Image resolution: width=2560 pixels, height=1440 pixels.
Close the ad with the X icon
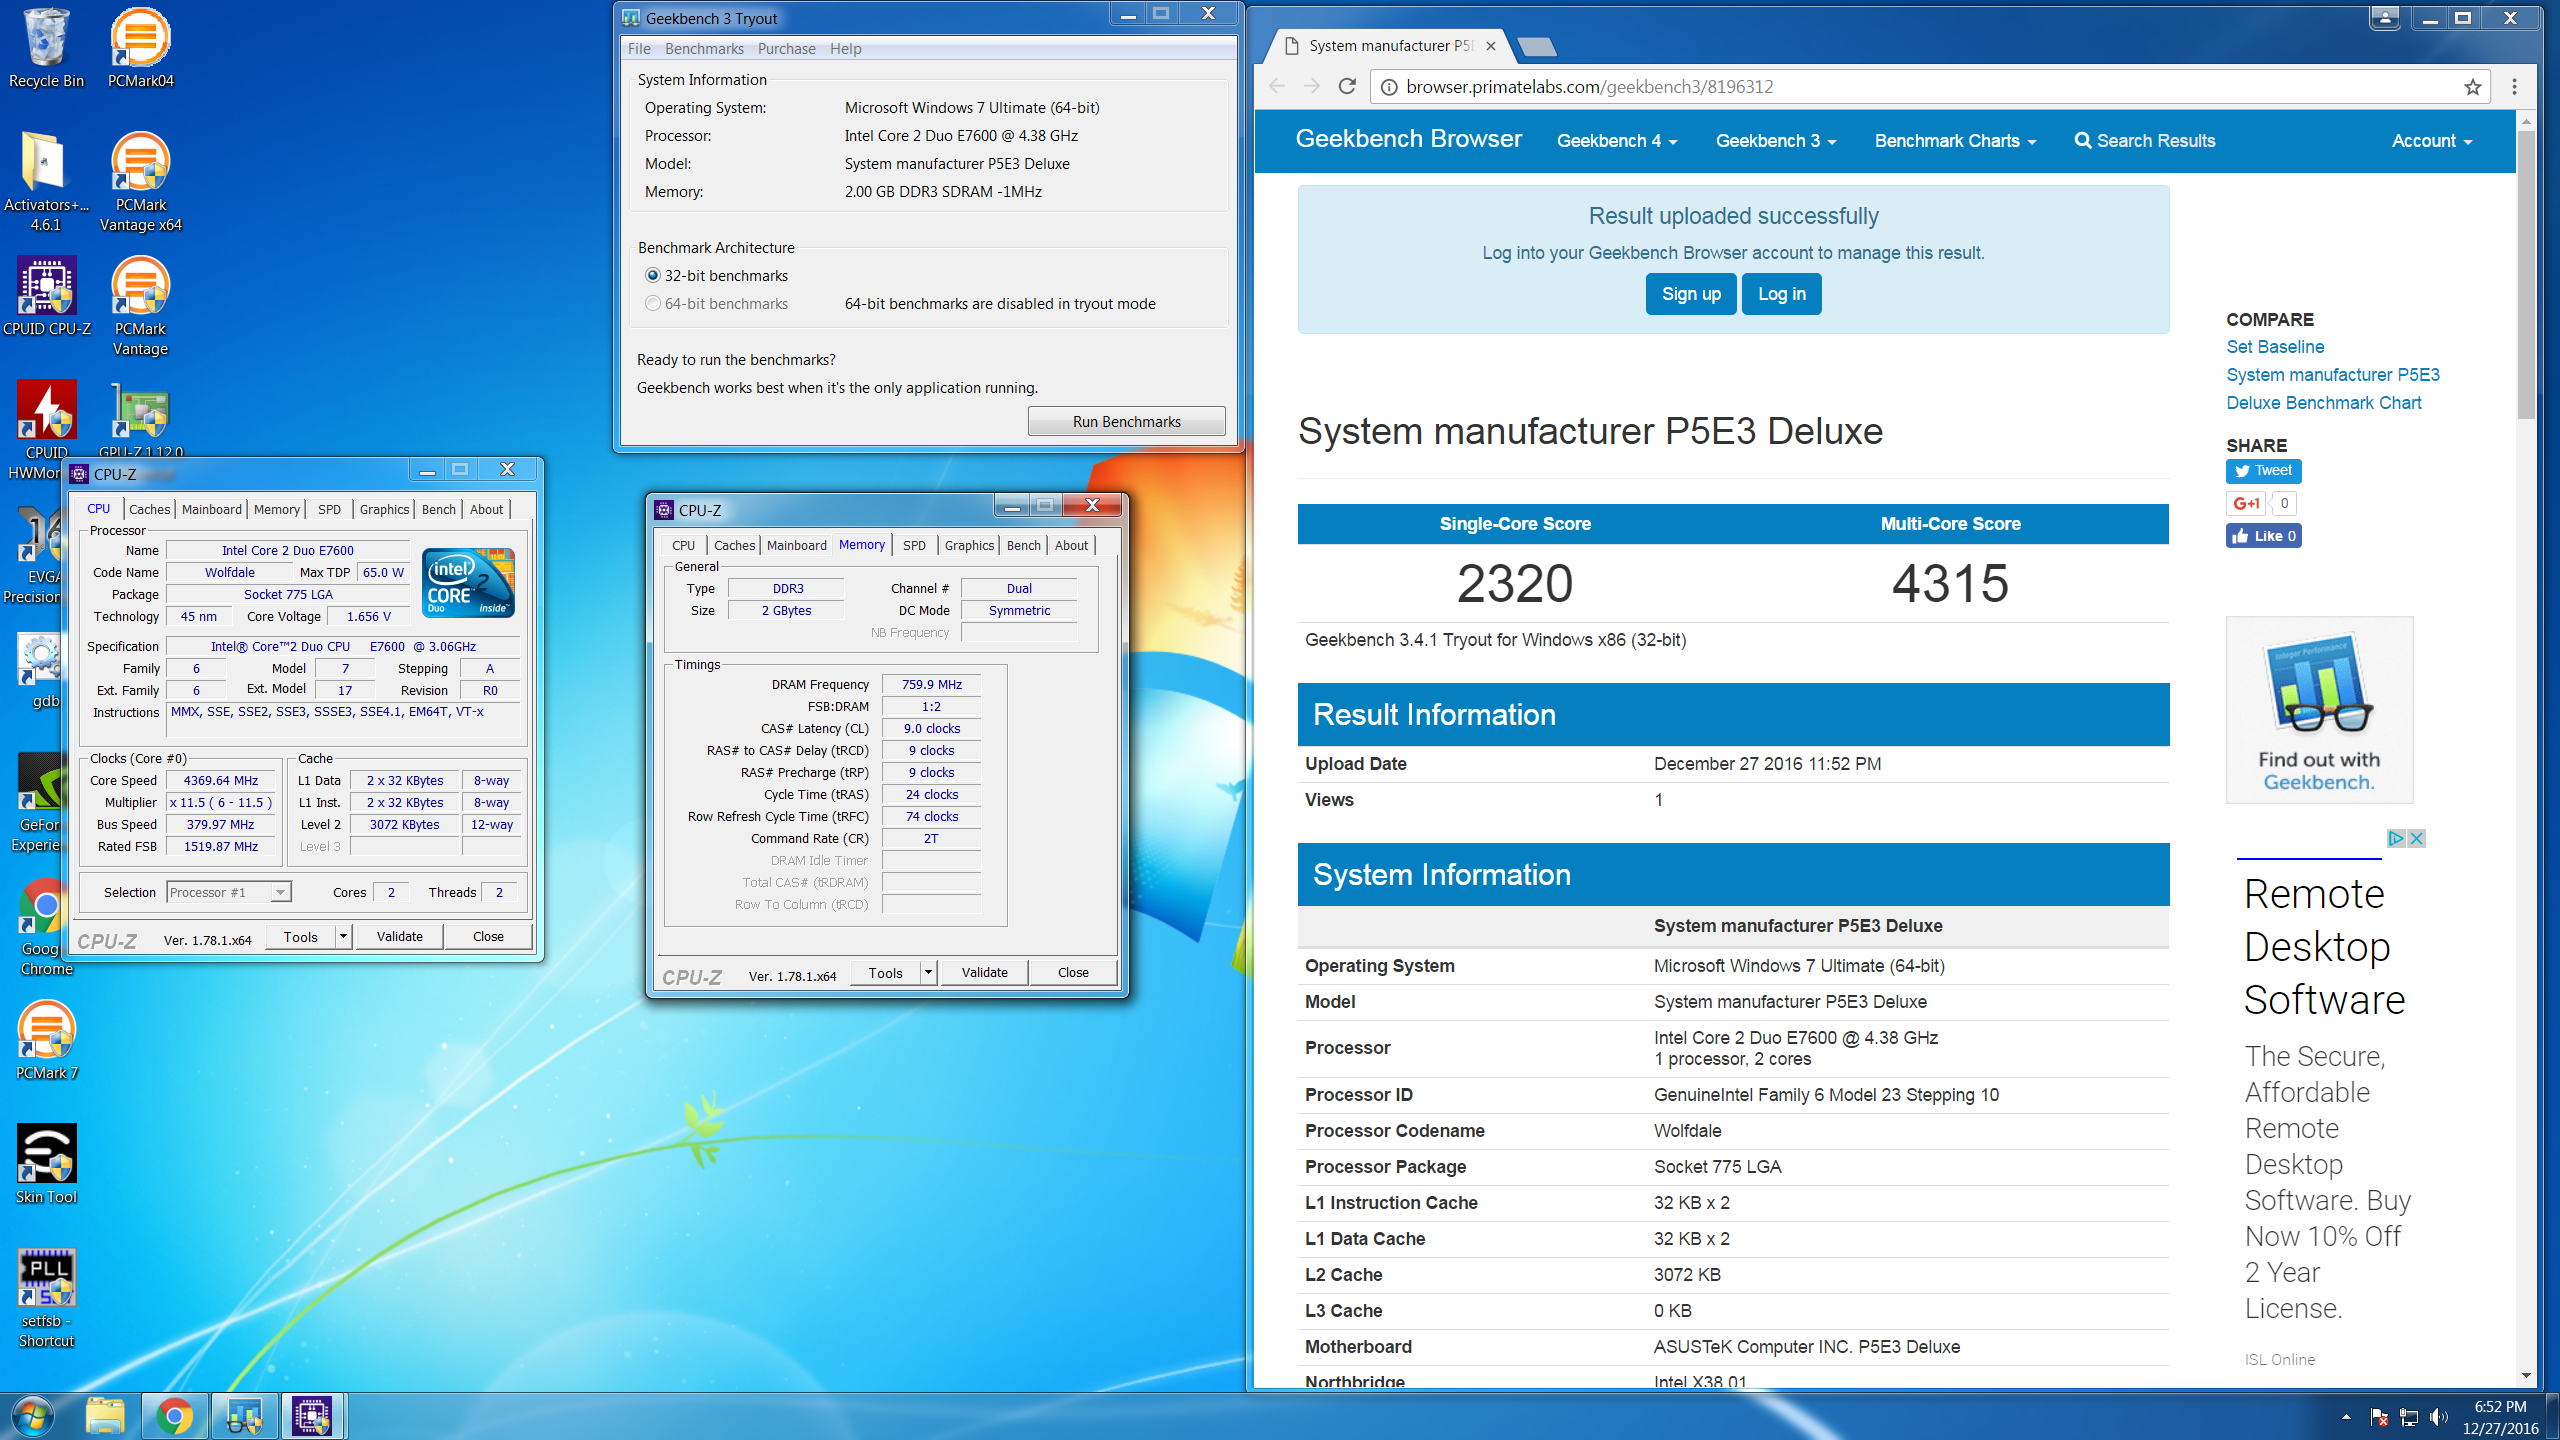pyautogui.click(x=2416, y=838)
